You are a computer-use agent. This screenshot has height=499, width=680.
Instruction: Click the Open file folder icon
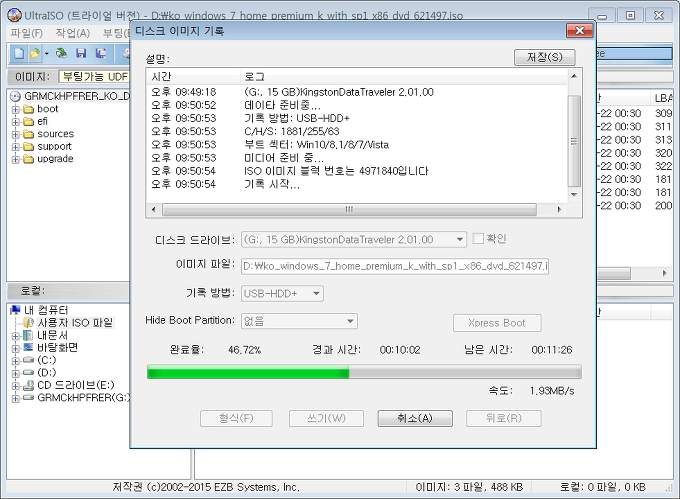pyautogui.click(x=34, y=53)
